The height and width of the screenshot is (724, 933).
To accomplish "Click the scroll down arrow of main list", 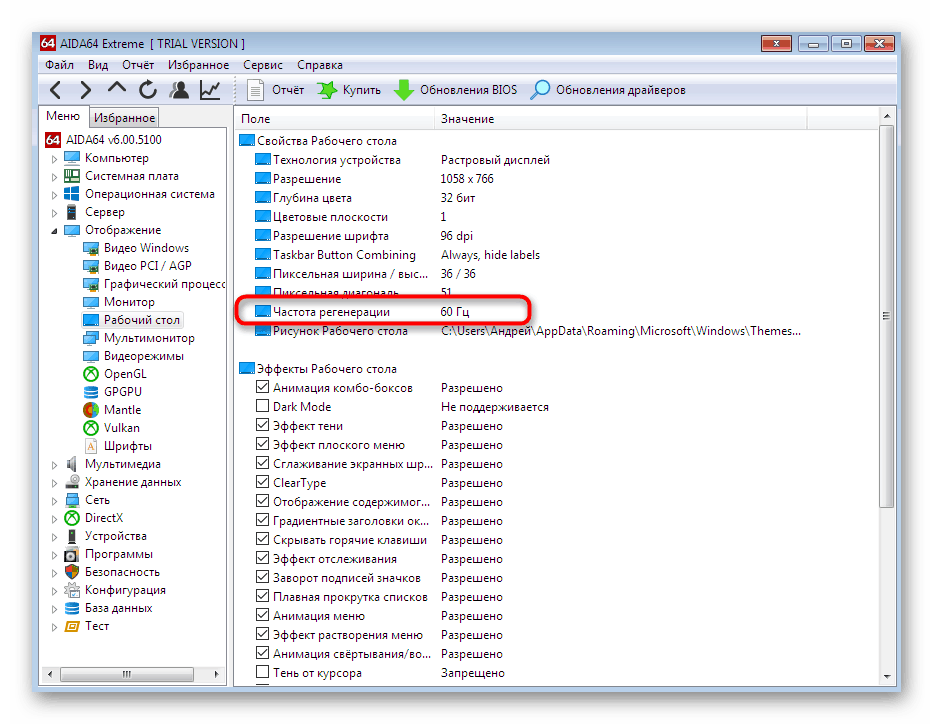I will [x=887, y=676].
